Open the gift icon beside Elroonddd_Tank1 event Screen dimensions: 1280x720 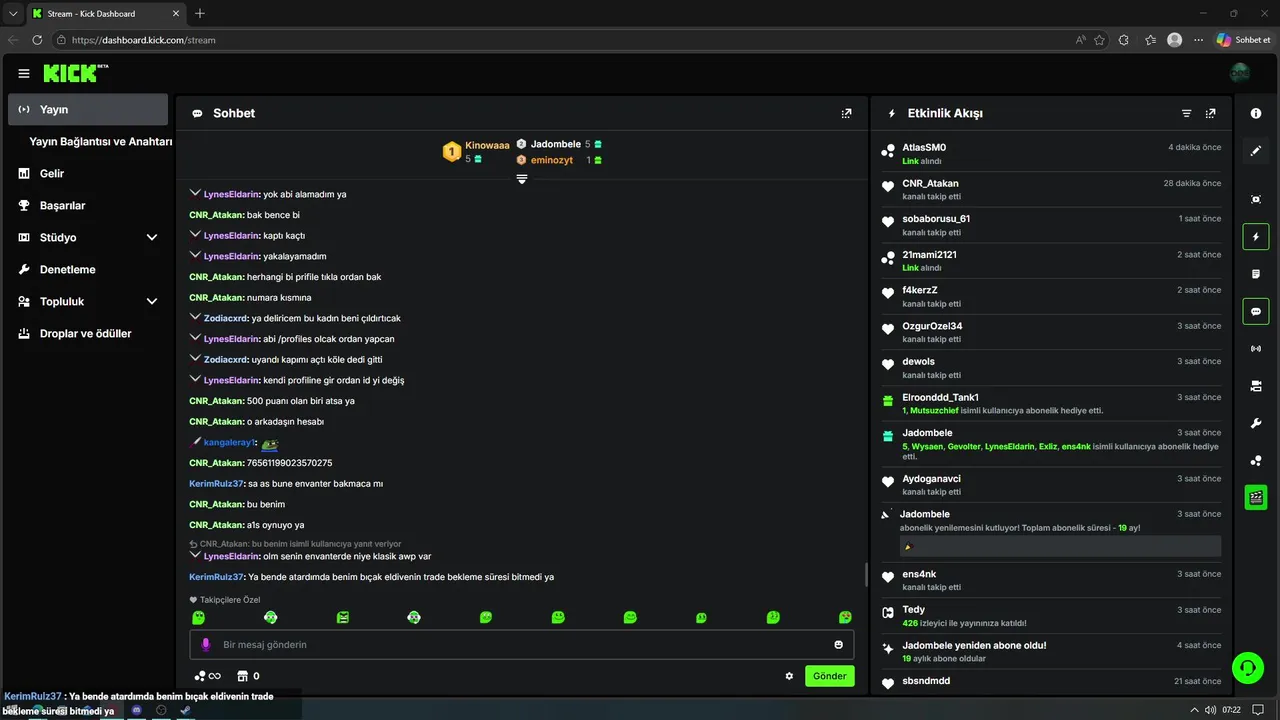(x=887, y=401)
